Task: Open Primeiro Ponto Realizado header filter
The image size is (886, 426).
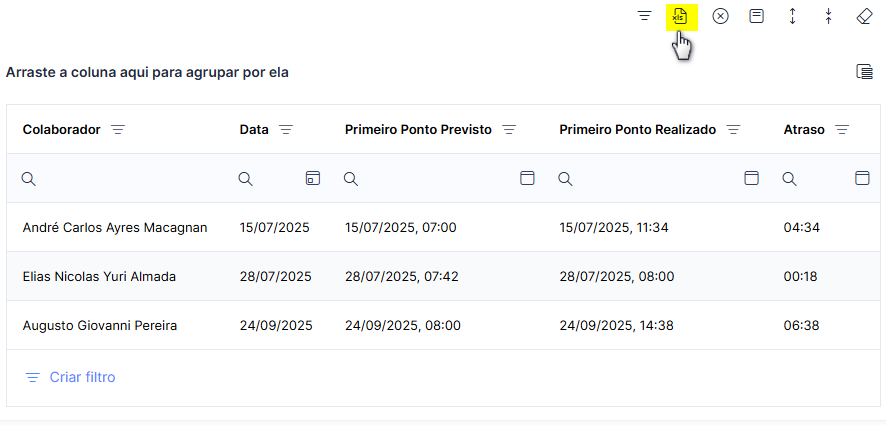Action: click(733, 130)
